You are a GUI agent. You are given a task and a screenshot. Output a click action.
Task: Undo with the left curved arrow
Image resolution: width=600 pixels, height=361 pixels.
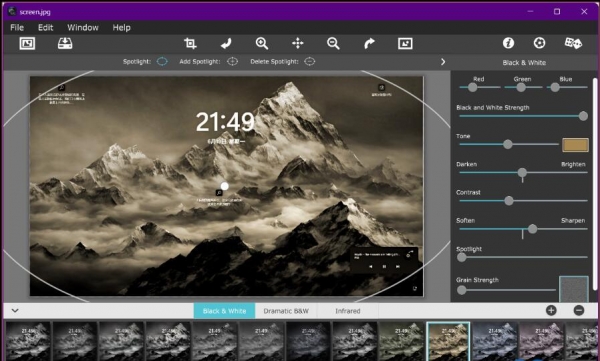226,43
